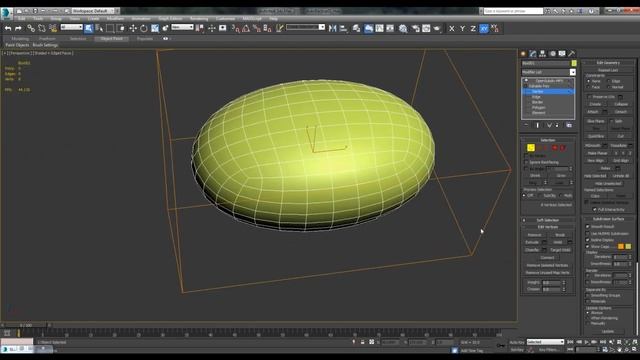Click the keyword search field in title bar
The image size is (640, 360).
coord(513,11)
